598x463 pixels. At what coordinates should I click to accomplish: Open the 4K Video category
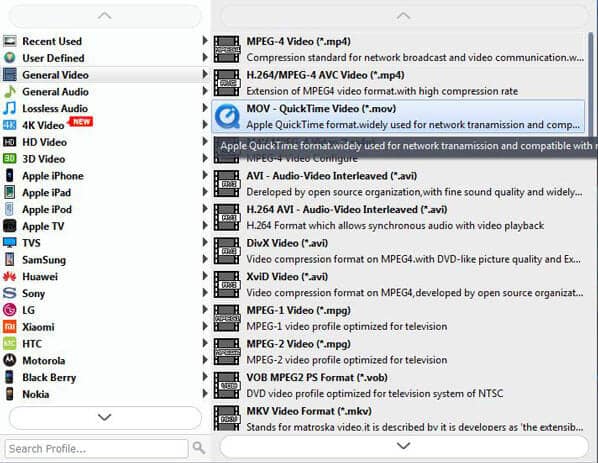pos(105,125)
